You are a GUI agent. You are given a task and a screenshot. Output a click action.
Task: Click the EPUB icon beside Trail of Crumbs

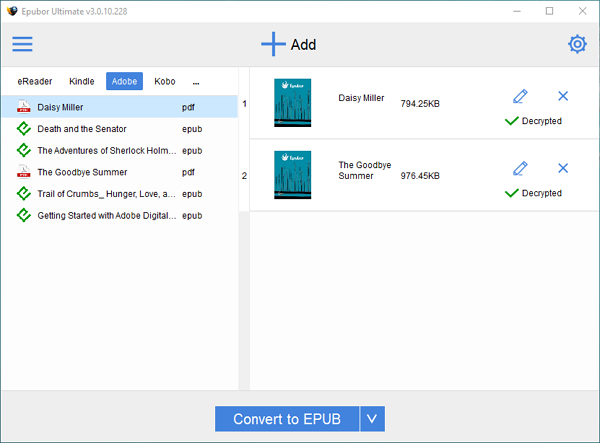pos(24,194)
